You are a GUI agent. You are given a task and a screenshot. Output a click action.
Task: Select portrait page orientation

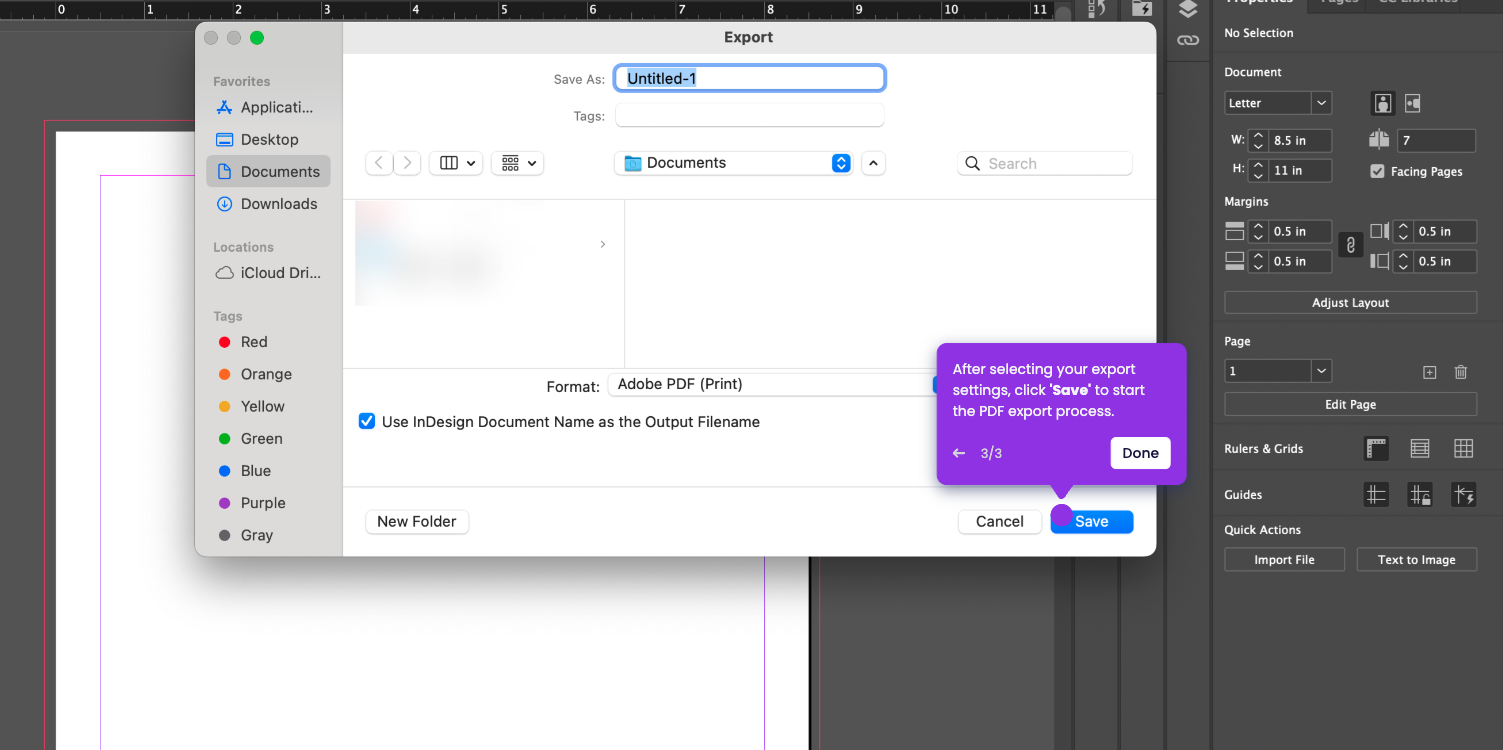click(1383, 103)
